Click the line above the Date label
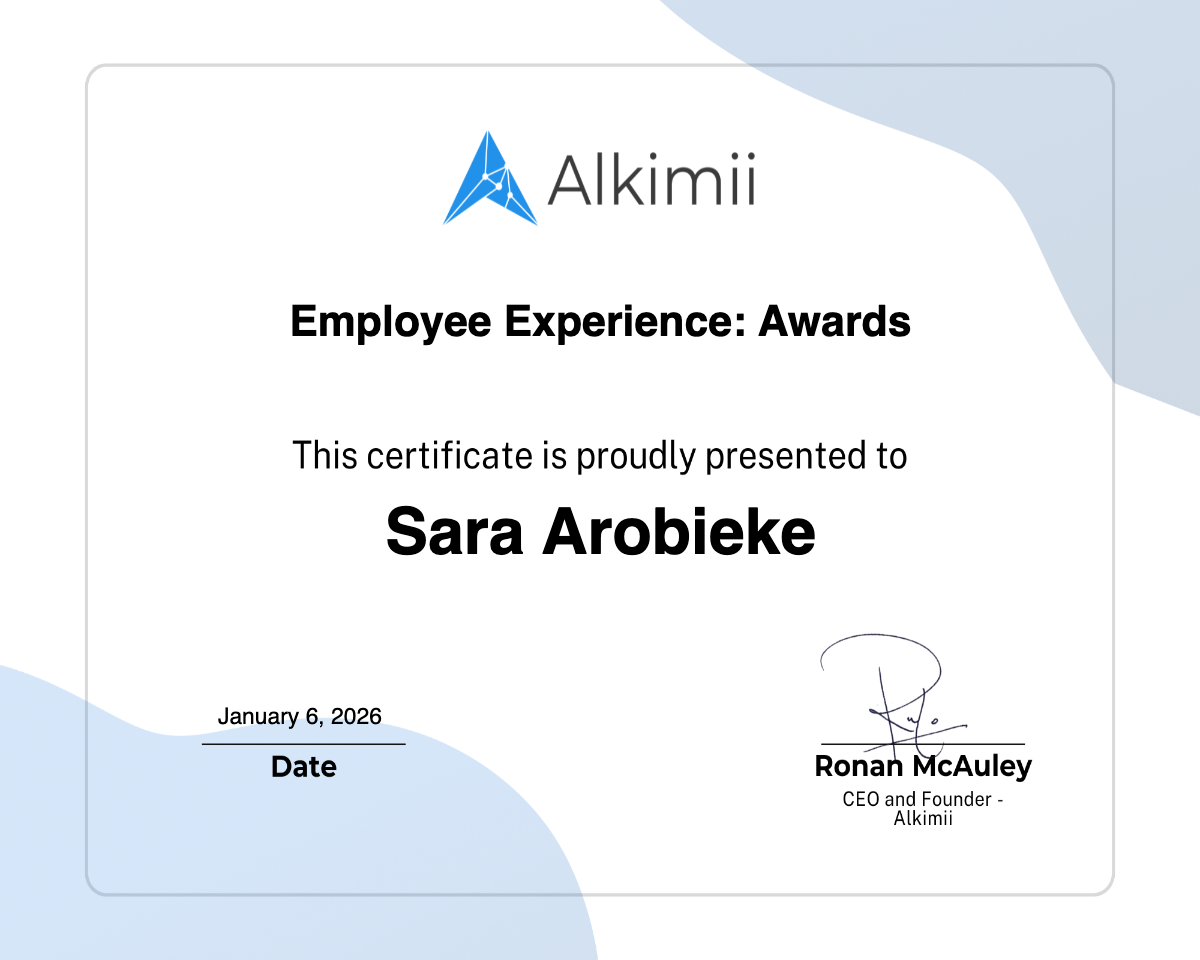This screenshot has height=960, width=1200. click(x=303, y=742)
